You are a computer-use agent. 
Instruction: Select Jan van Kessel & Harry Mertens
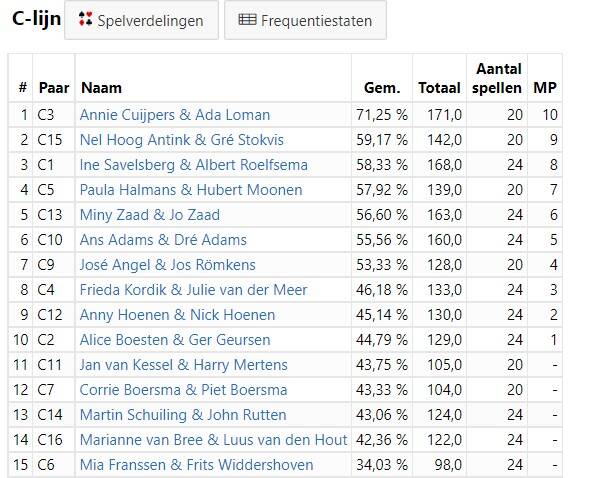[x=184, y=365]
